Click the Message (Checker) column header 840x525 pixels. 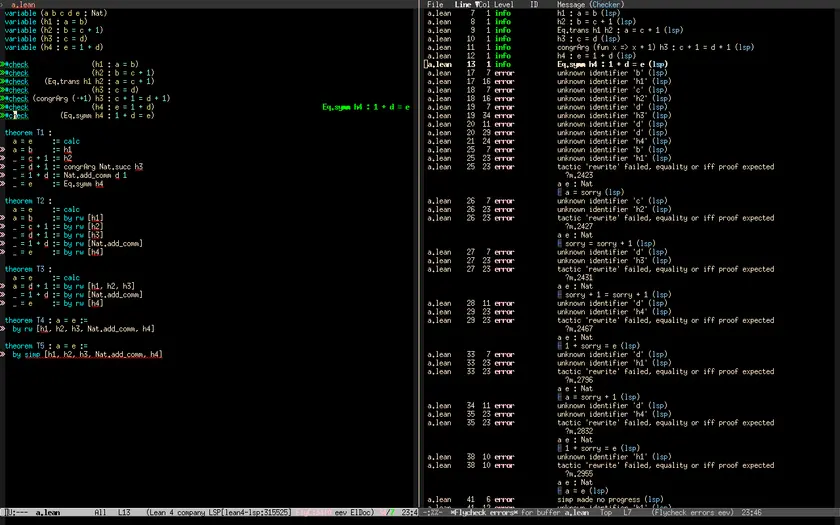pyautogui.click(x=590, y=4)
